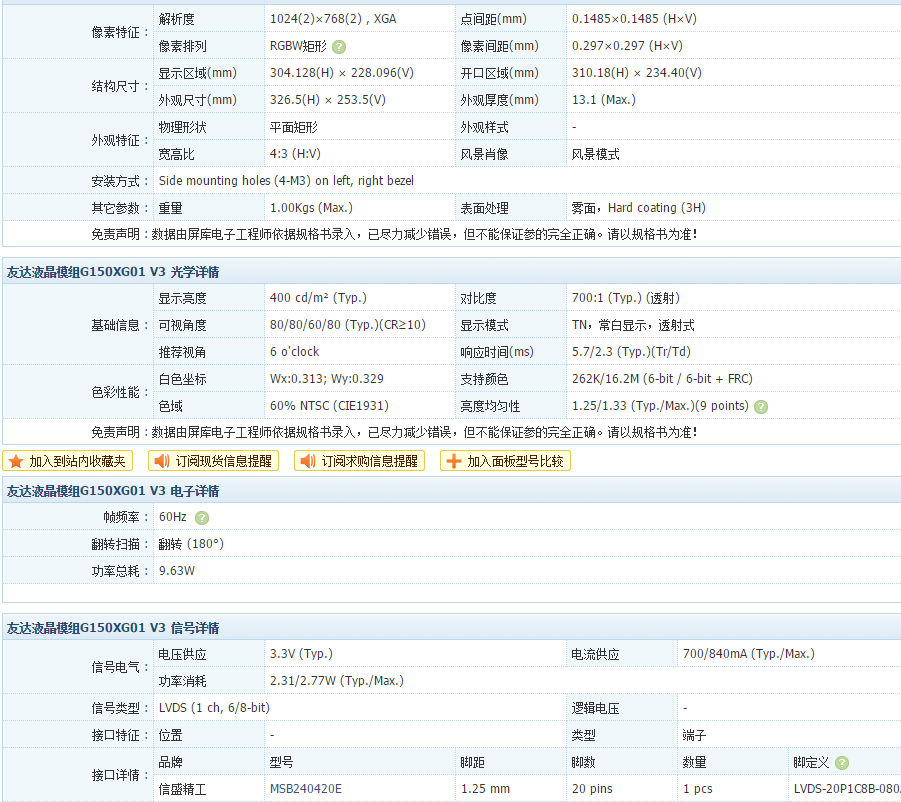
Task: Subscribe to stock alerts 订阅现货信息提醒
Action: point(214,461)
